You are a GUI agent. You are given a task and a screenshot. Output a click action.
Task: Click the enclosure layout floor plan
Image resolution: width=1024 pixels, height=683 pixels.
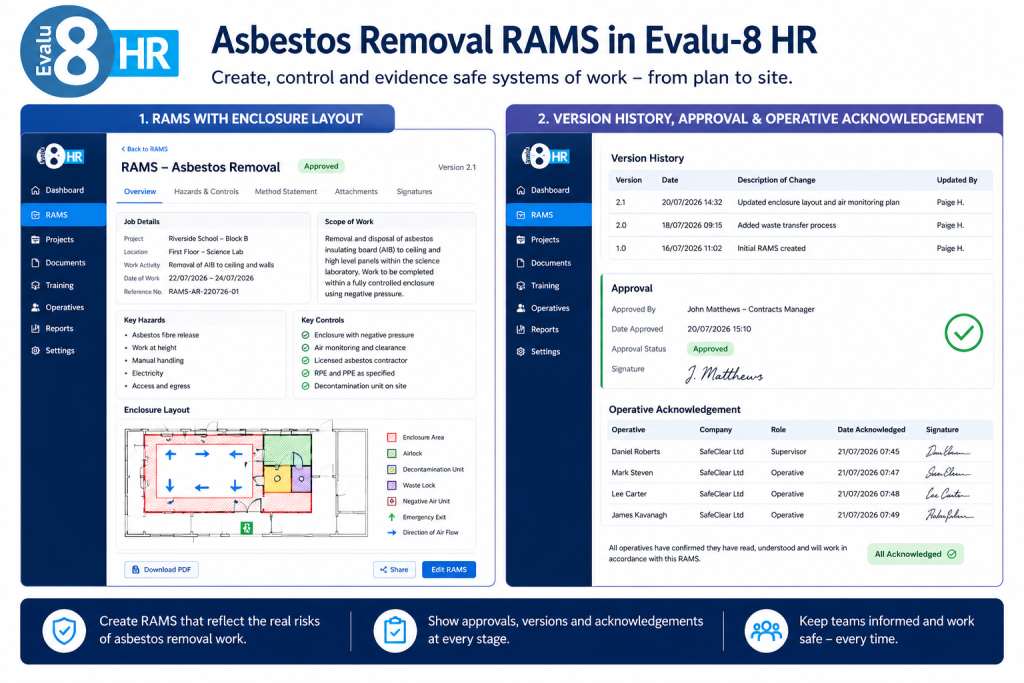246,482
